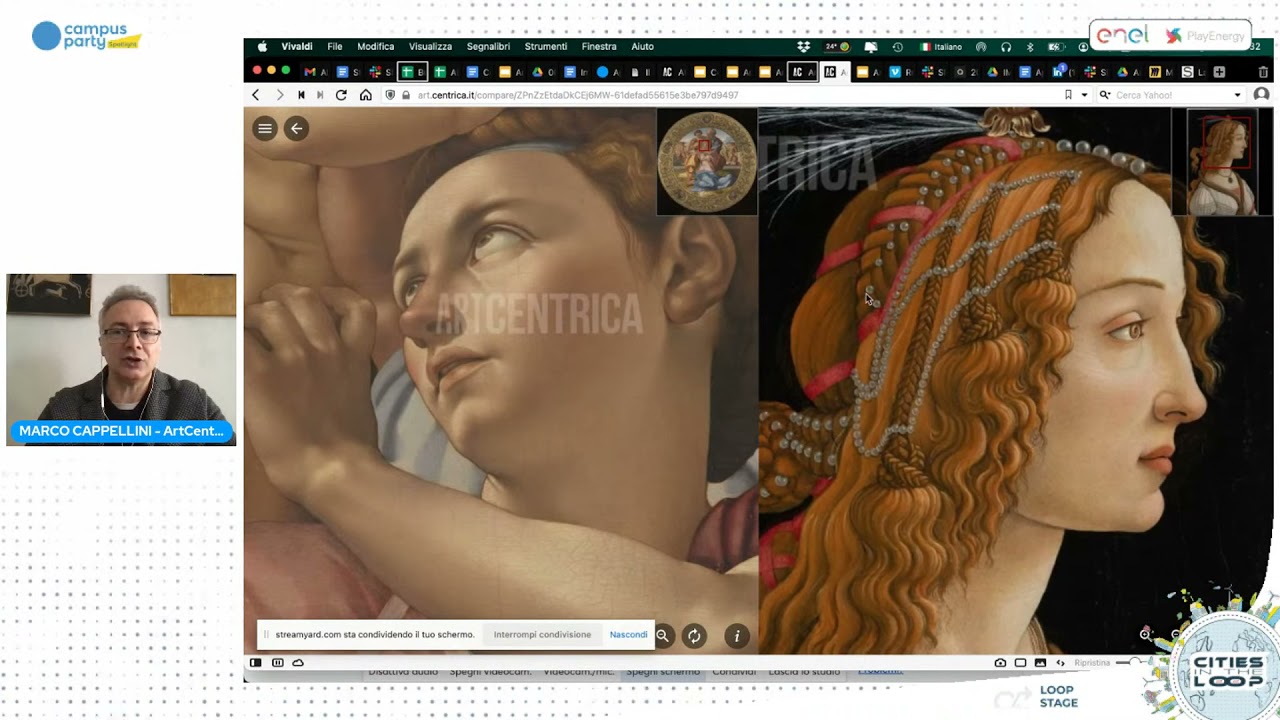Go back one page in Vivaldi

click(x=255, y=95)
